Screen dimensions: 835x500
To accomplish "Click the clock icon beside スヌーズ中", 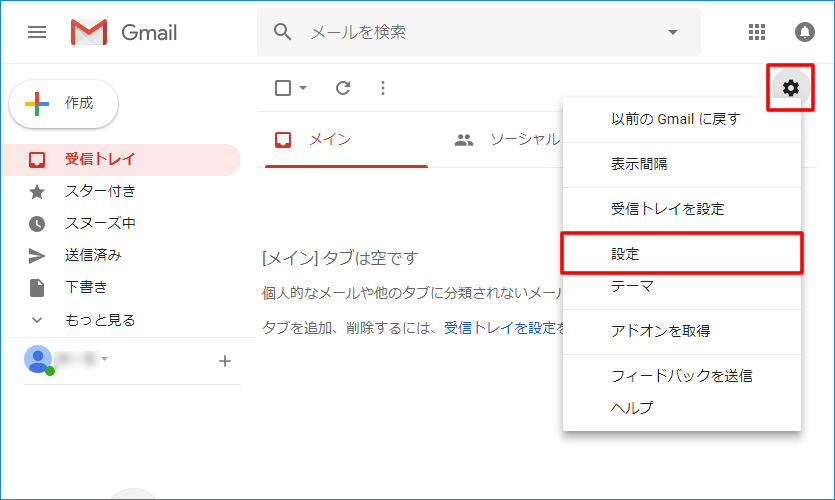I will click(37, 224).
